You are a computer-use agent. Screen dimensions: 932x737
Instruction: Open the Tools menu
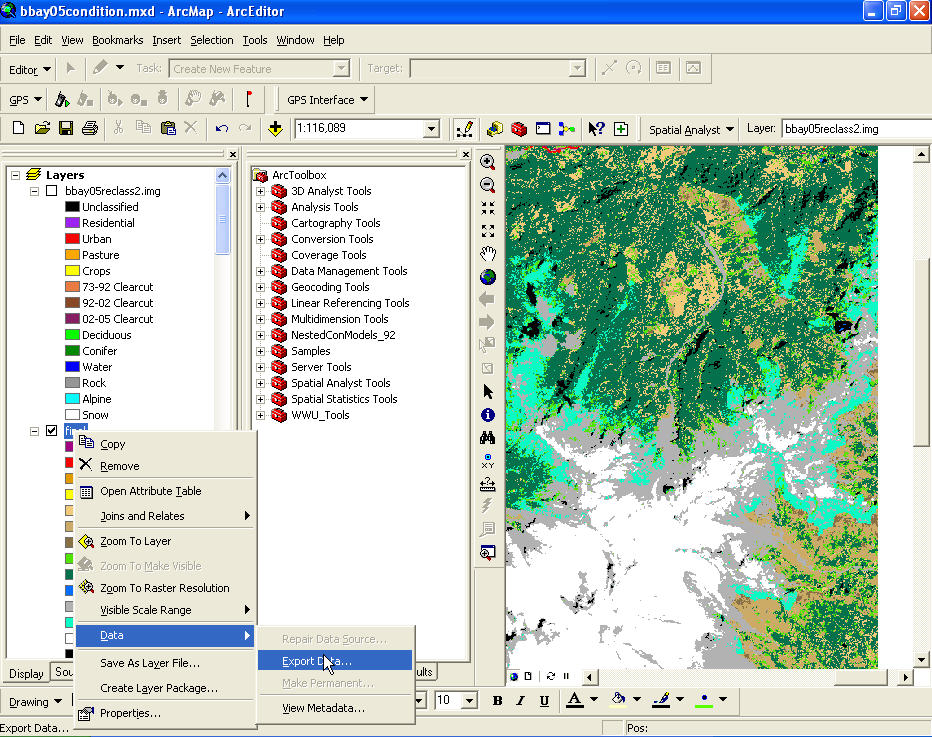254,40
